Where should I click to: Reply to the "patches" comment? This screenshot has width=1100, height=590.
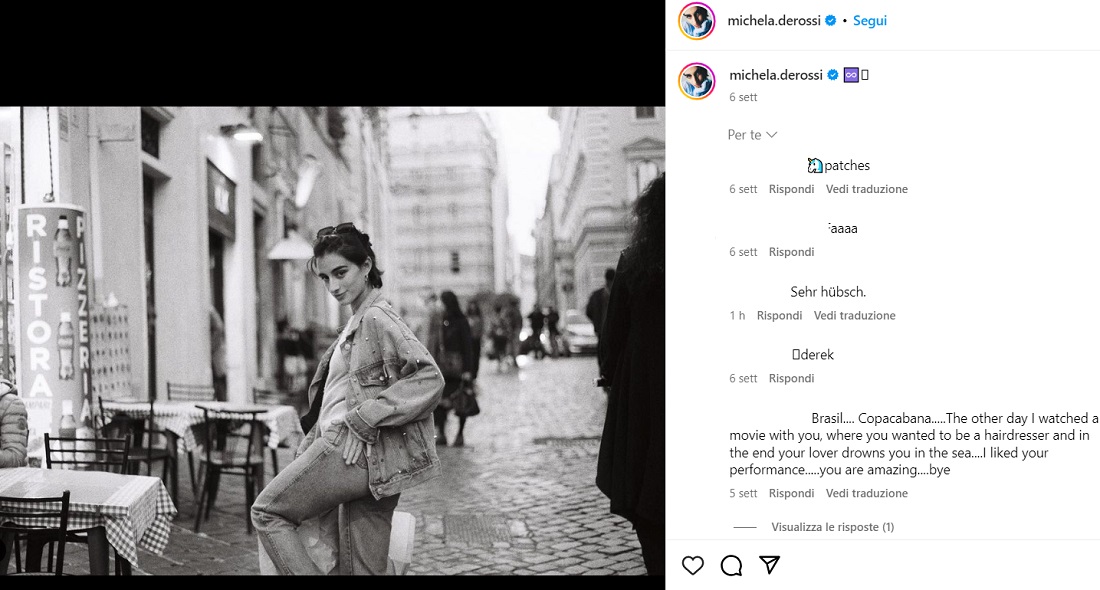791,189
